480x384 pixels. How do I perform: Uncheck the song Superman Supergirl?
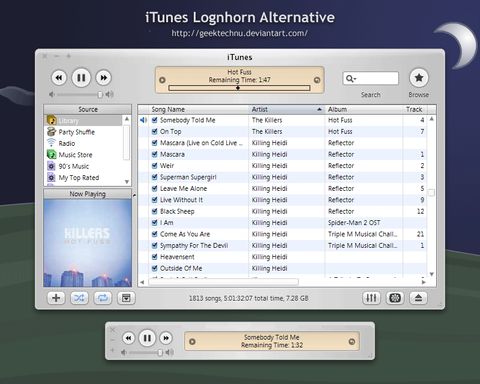coord(154,177)
